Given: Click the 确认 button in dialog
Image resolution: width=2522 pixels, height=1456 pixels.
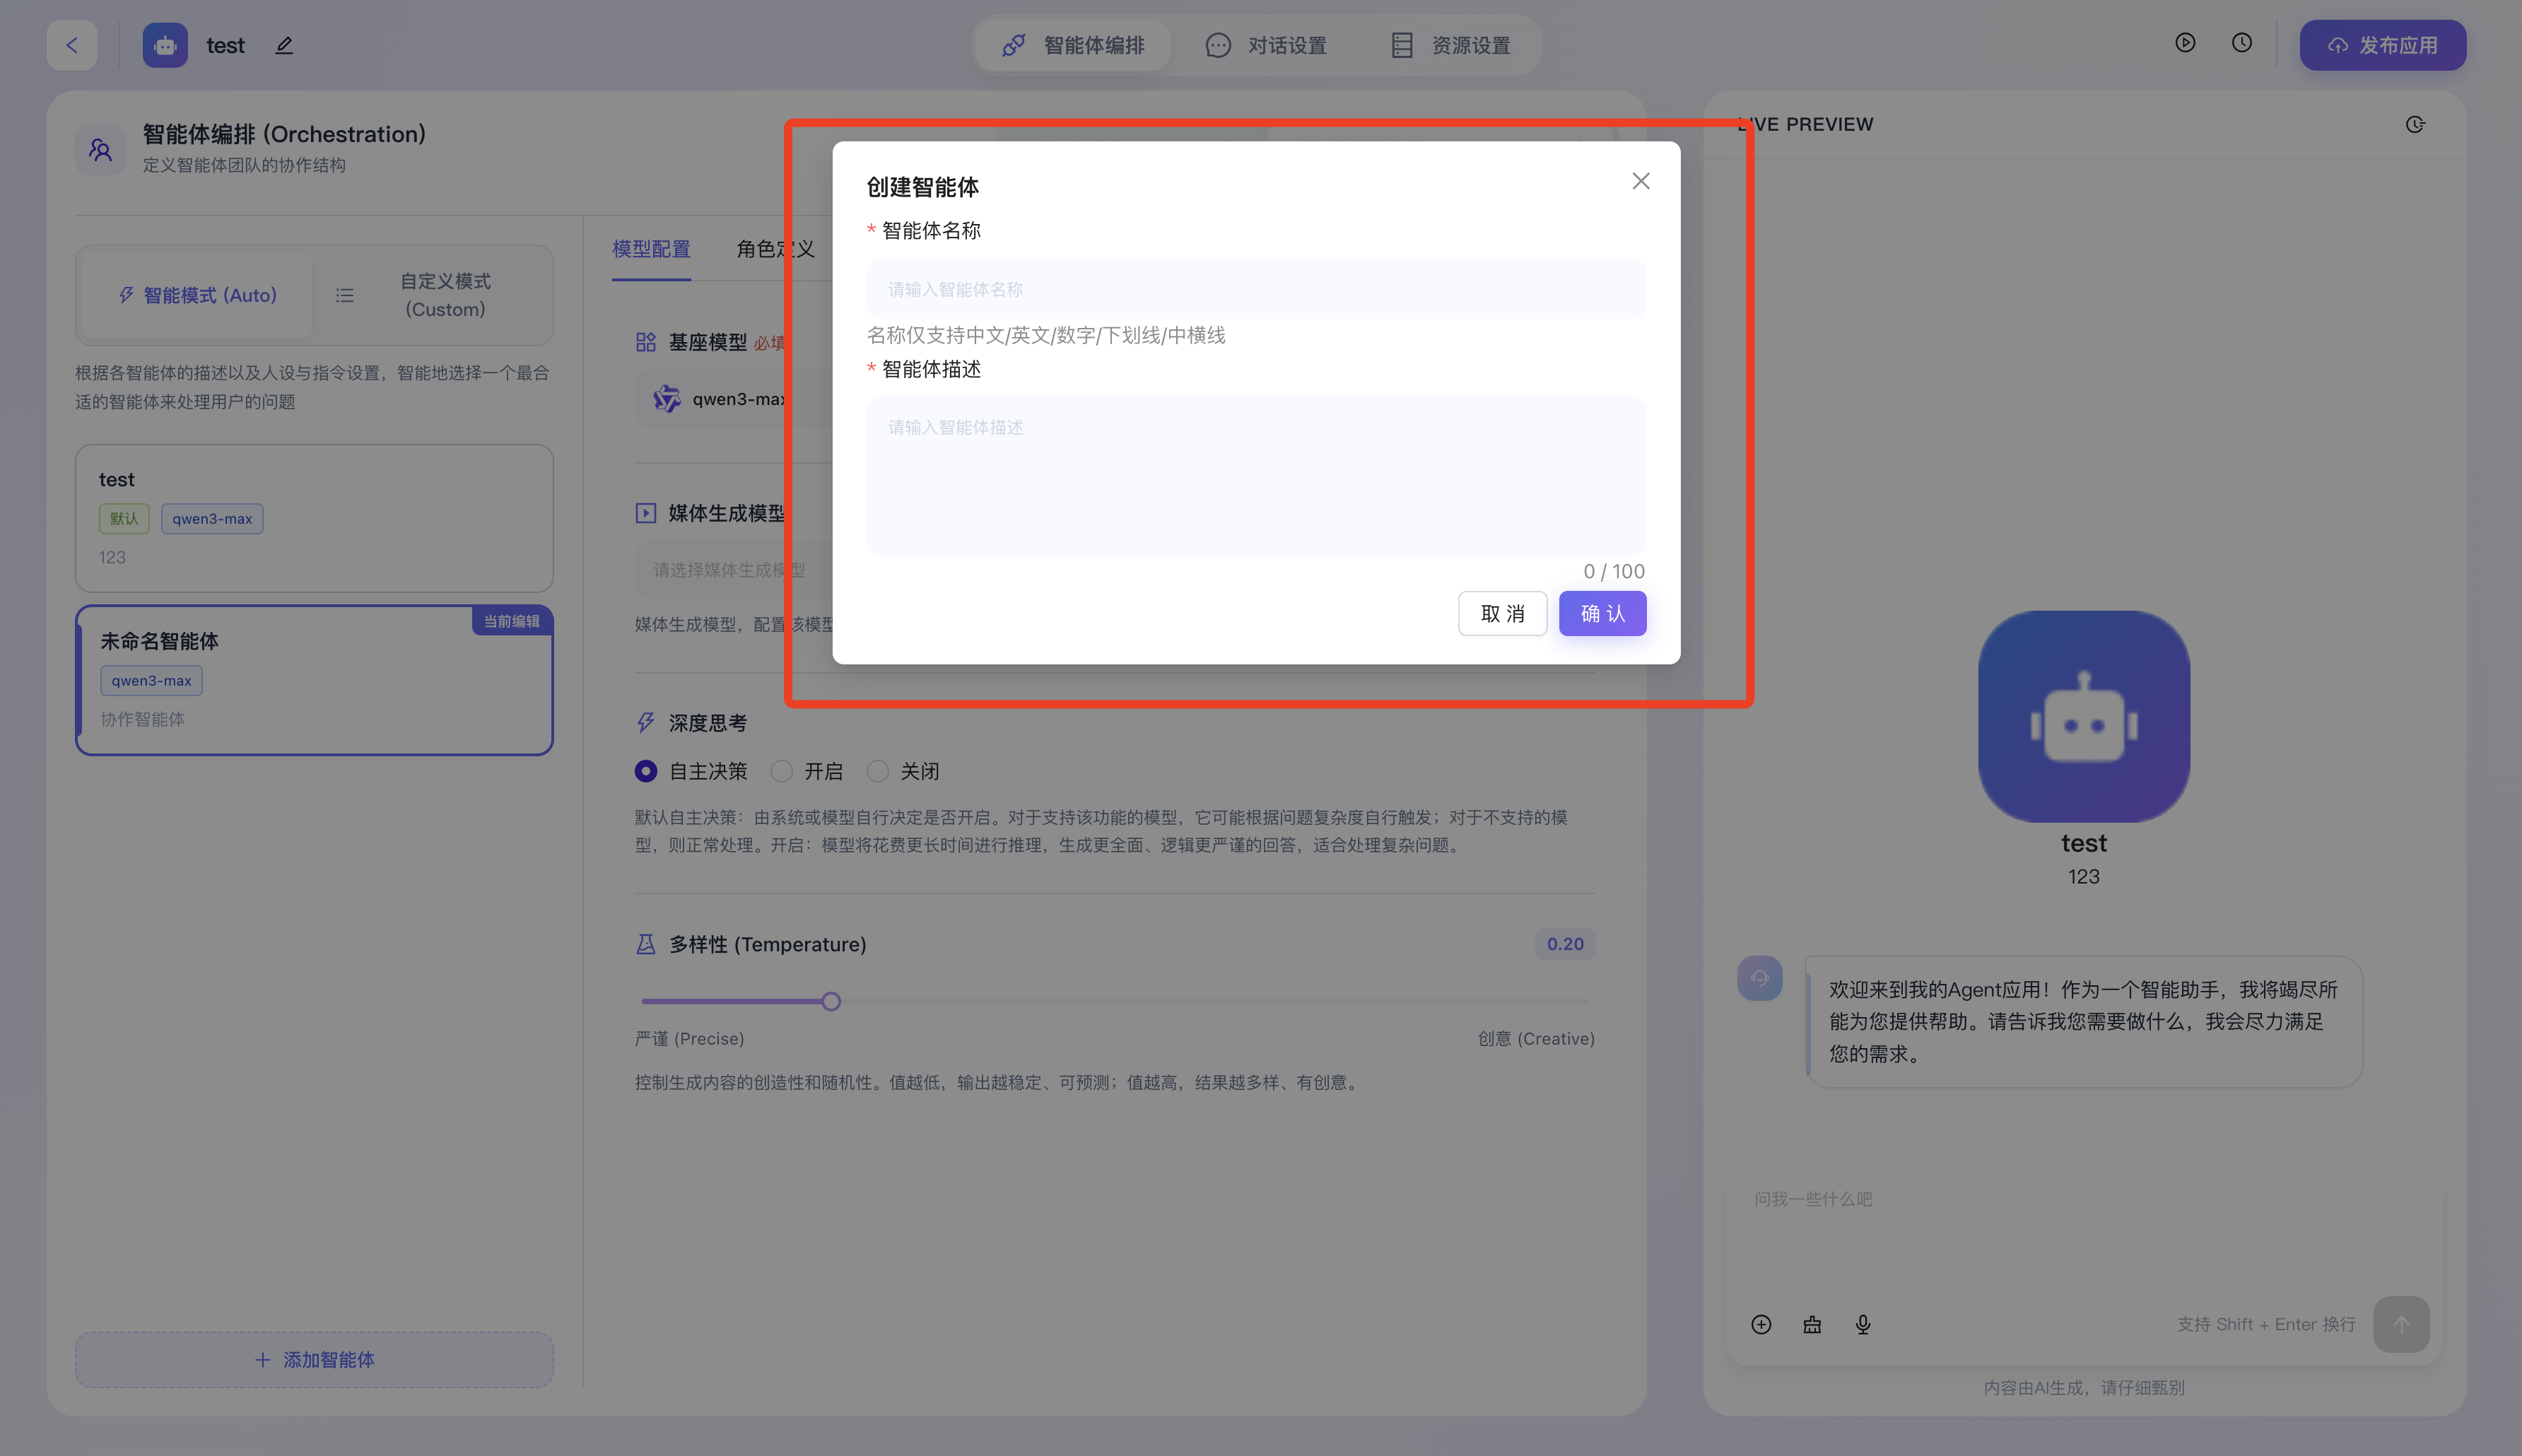Looking at the screenshot, I should point(1602,613).
